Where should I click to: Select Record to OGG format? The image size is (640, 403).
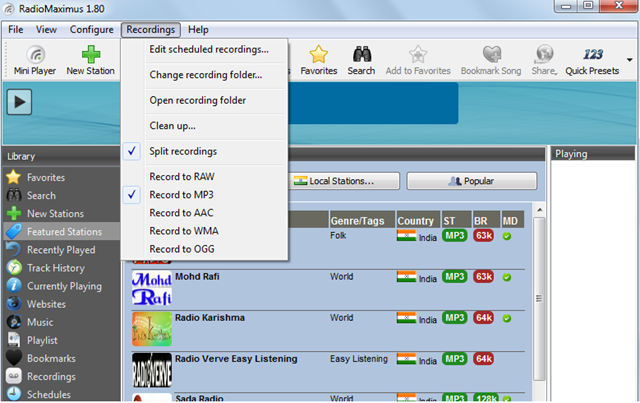coord(204,249)
